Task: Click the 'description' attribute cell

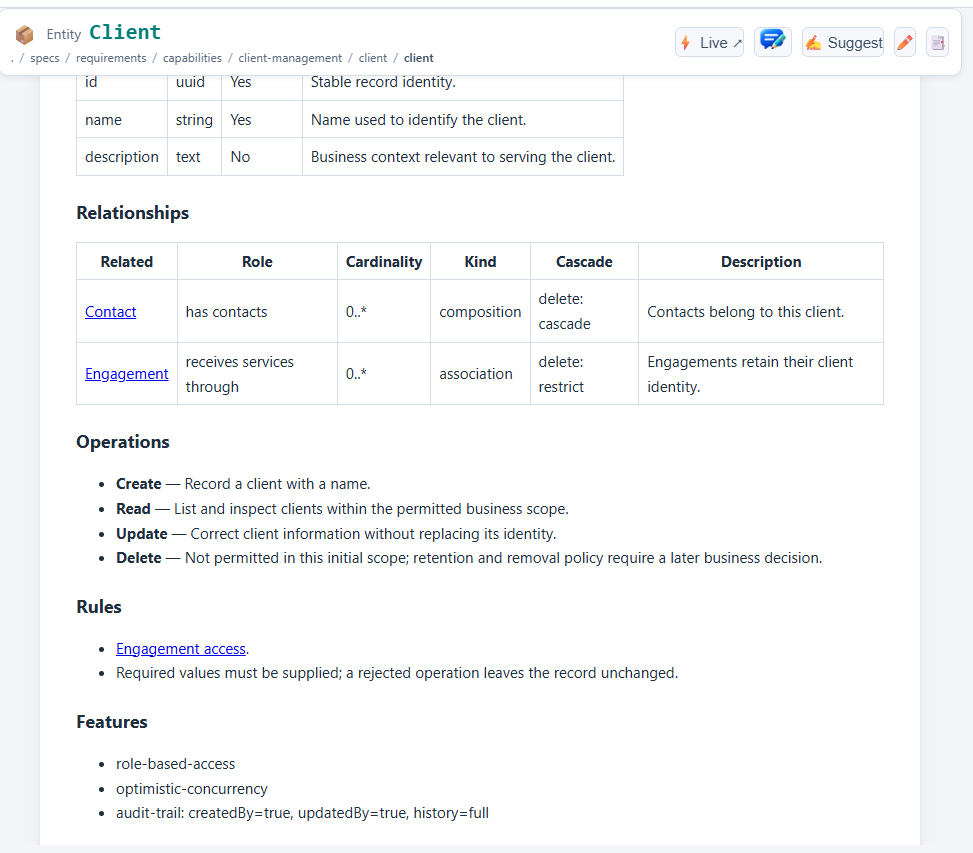Action: [x=122, y=157]
